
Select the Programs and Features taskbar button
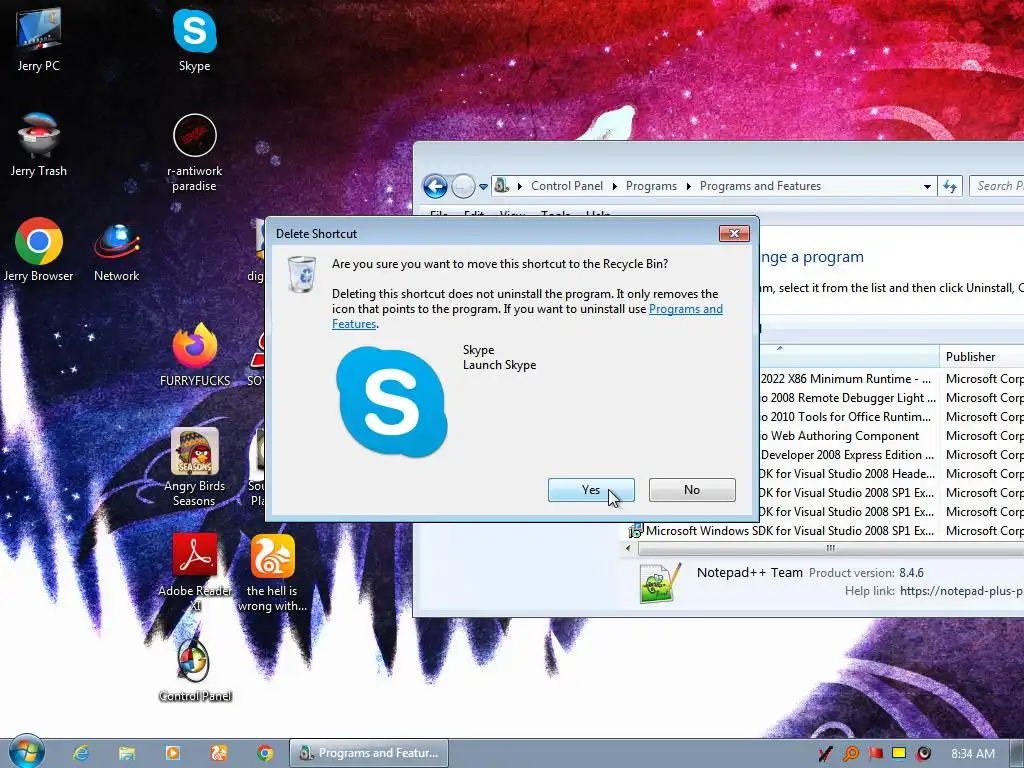(369, 753)
